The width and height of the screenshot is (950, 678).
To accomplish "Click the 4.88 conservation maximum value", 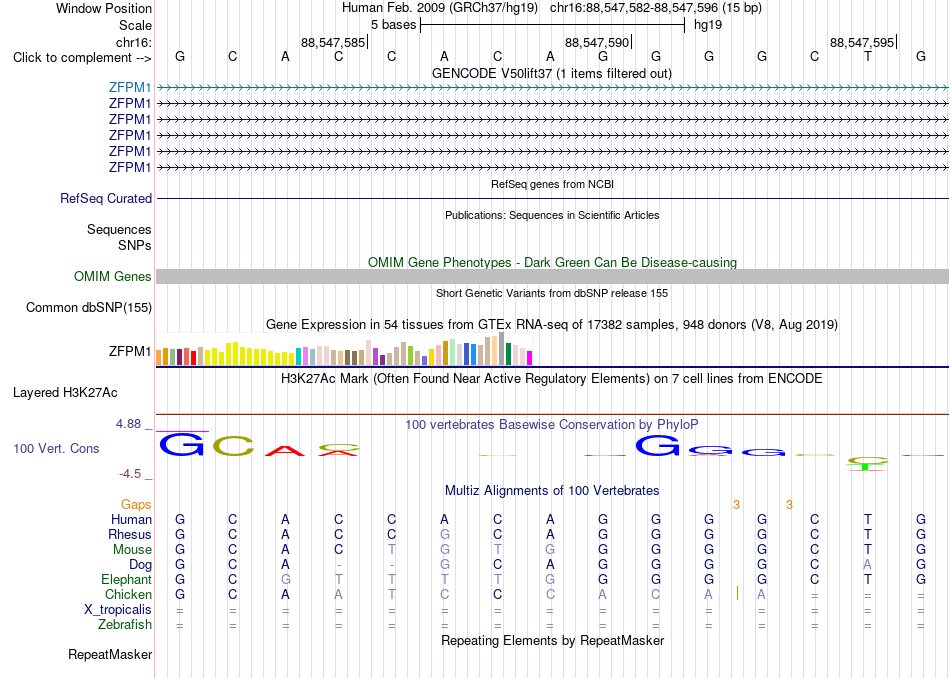I will 128,424.
